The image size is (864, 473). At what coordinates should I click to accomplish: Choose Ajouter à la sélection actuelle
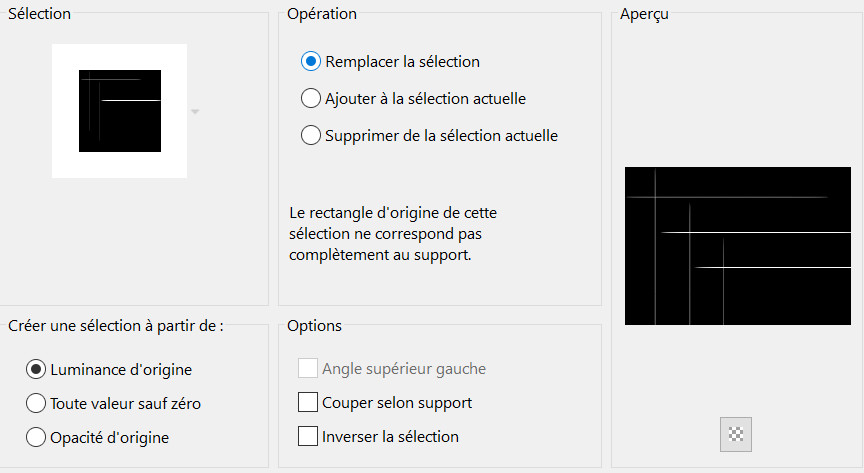pyautogui.click(x=310, y=98)
